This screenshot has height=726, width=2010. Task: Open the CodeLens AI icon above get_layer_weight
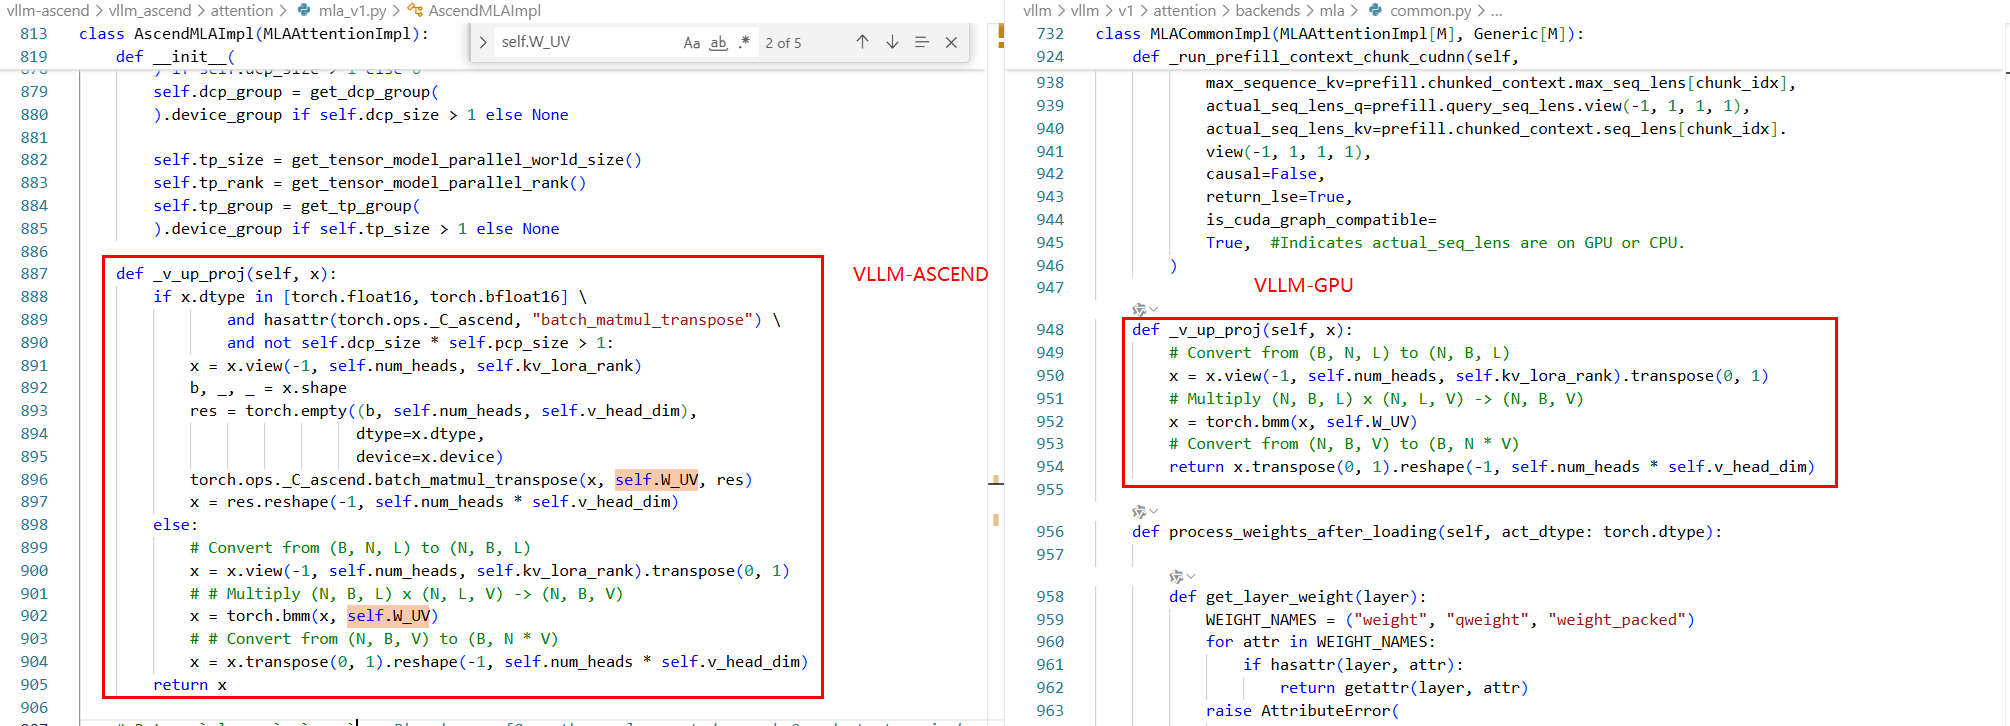[x=1175, y=576]
